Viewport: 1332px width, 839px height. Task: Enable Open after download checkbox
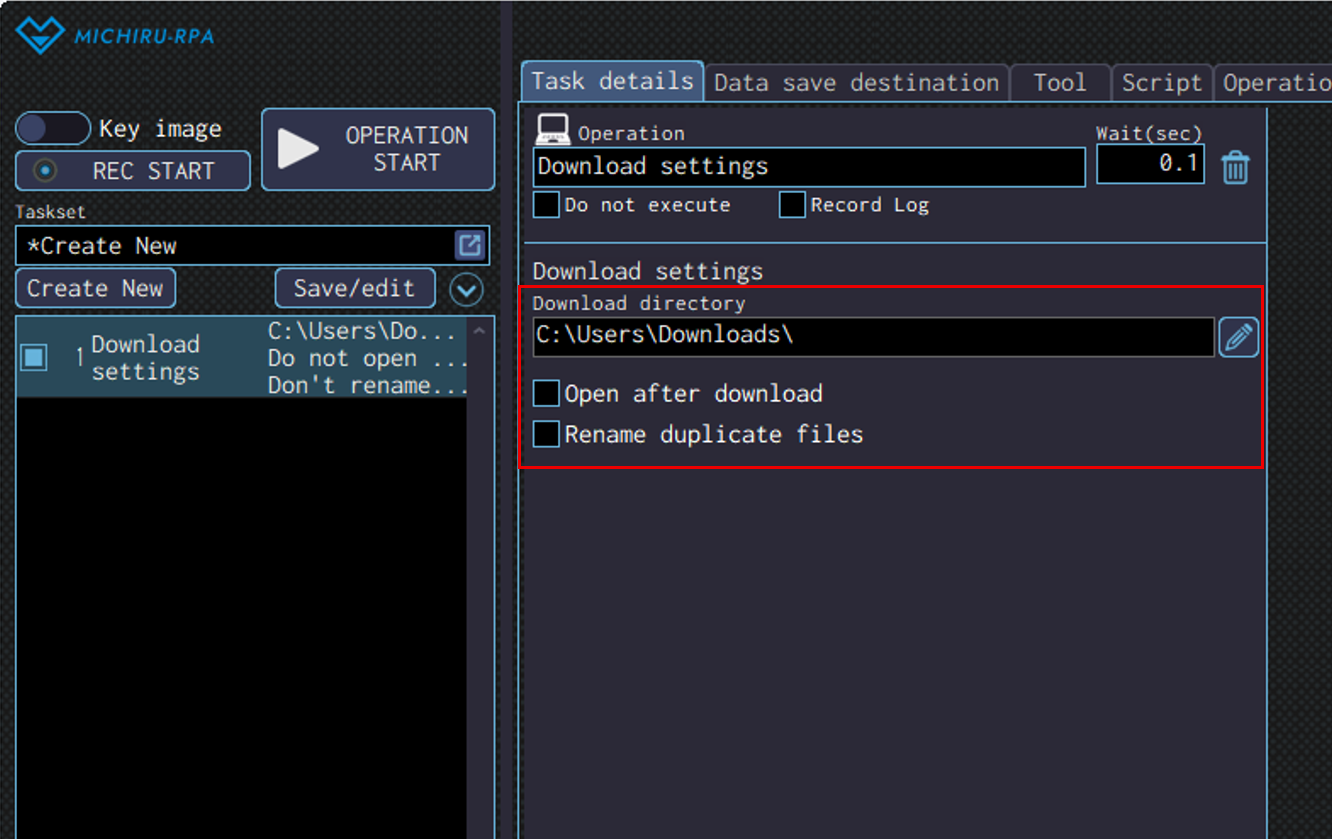tap(546, 394)
